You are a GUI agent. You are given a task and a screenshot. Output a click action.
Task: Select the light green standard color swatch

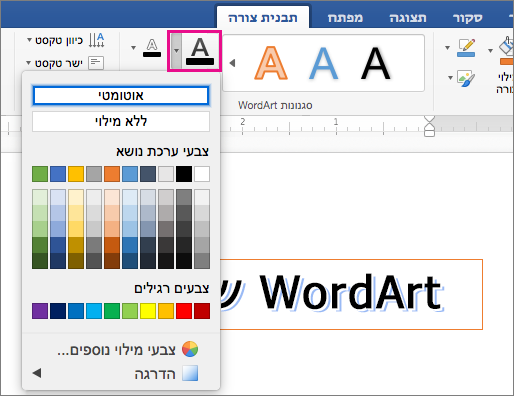130,311
